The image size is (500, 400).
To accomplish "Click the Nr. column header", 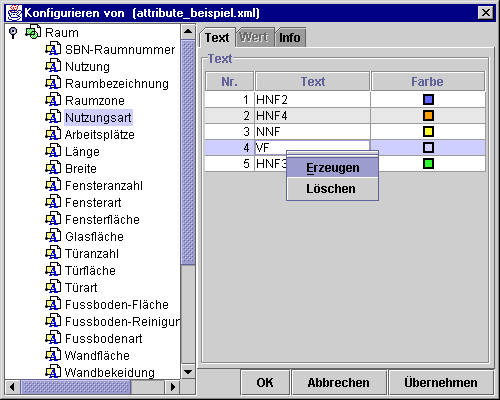I will coord(229,81).
